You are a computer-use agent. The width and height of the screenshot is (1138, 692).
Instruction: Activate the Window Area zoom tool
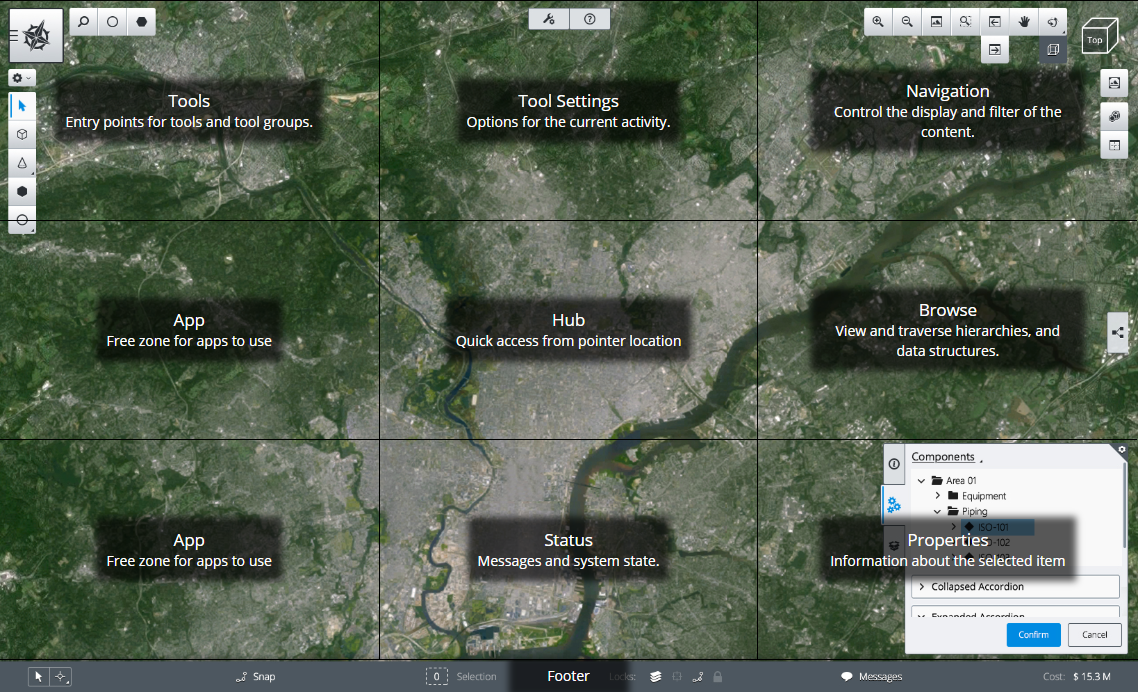click(965, 22)
